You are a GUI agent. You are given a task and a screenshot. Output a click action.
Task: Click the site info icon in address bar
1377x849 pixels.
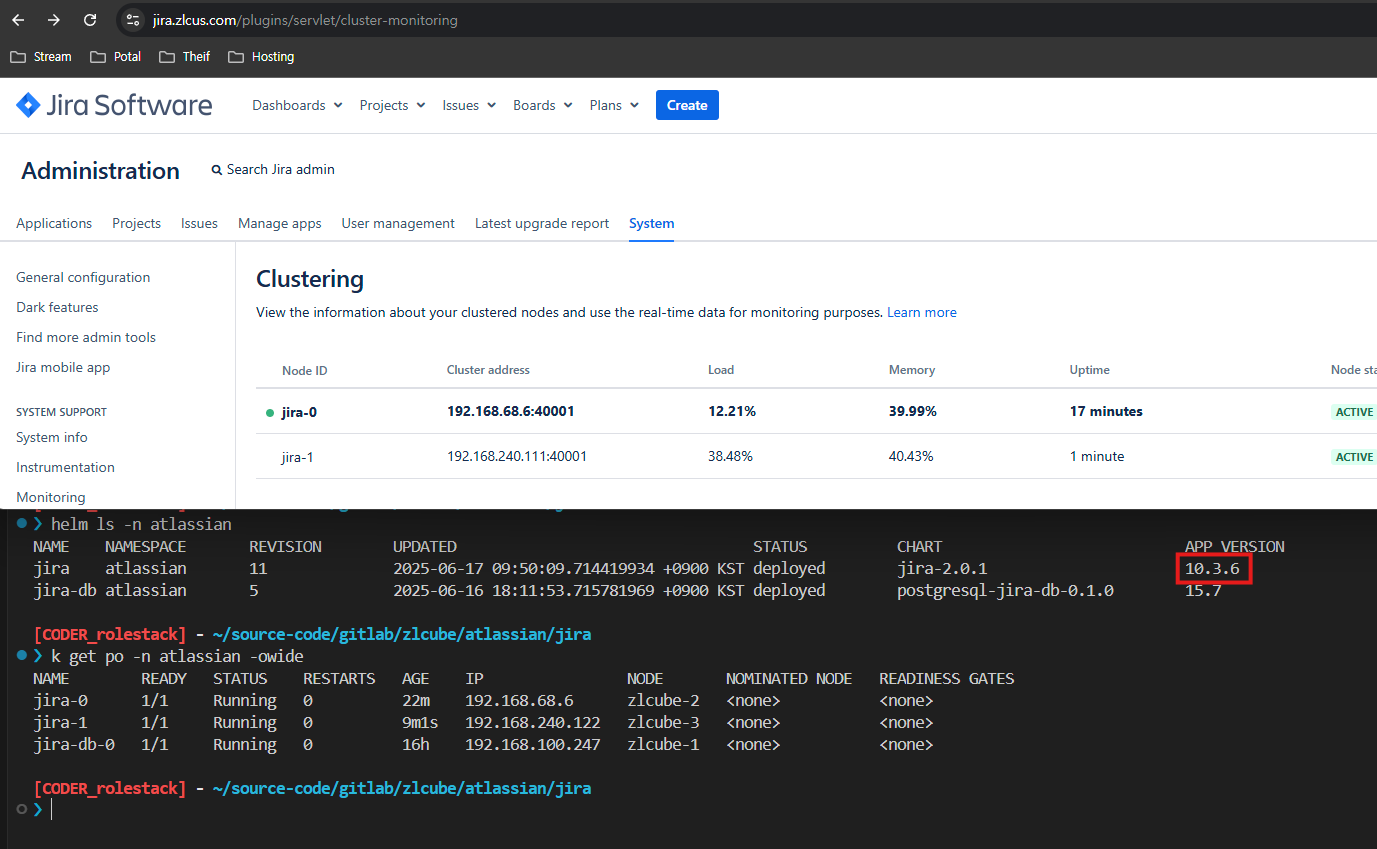coord(133,20)
